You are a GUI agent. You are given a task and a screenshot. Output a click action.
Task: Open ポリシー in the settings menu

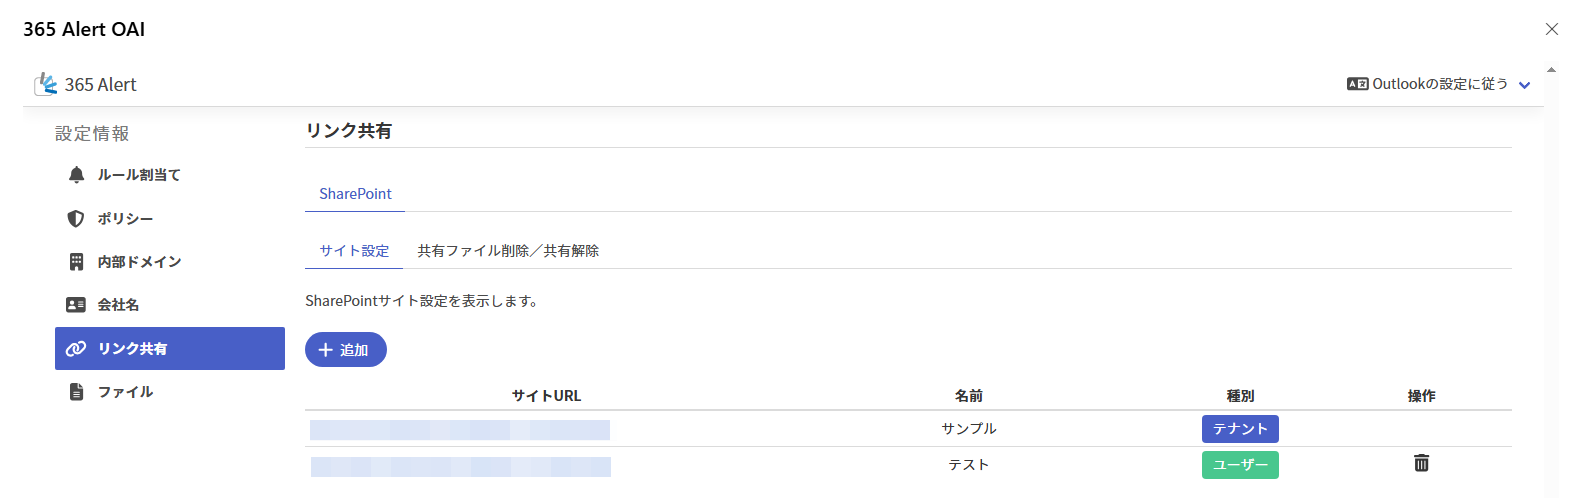tap(125, 218)
